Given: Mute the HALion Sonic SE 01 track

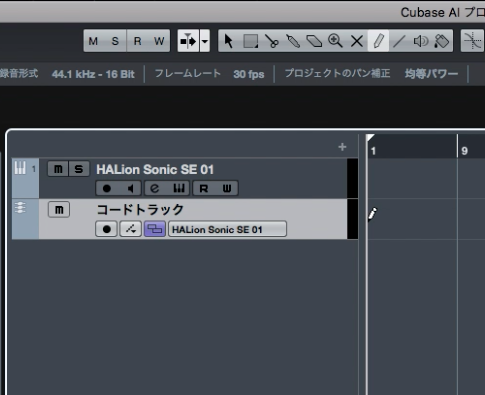Looking at the screenshot, I should pyautogui.click(x=58, y=169).
